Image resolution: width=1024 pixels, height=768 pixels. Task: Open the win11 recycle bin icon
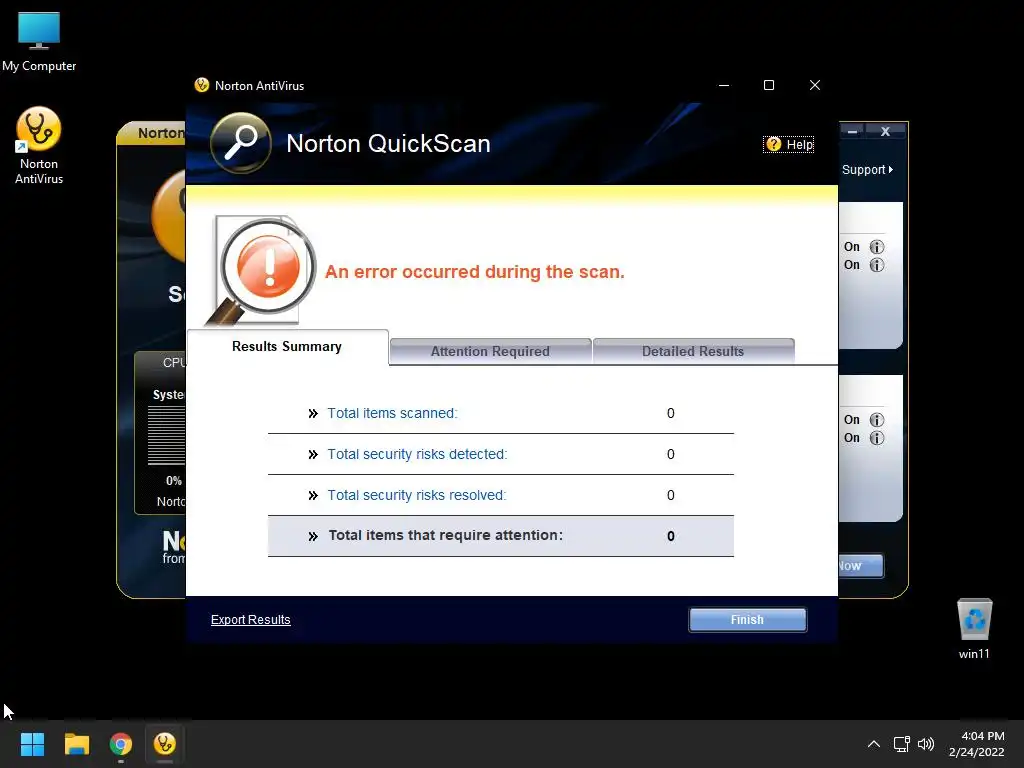(974, 628)
